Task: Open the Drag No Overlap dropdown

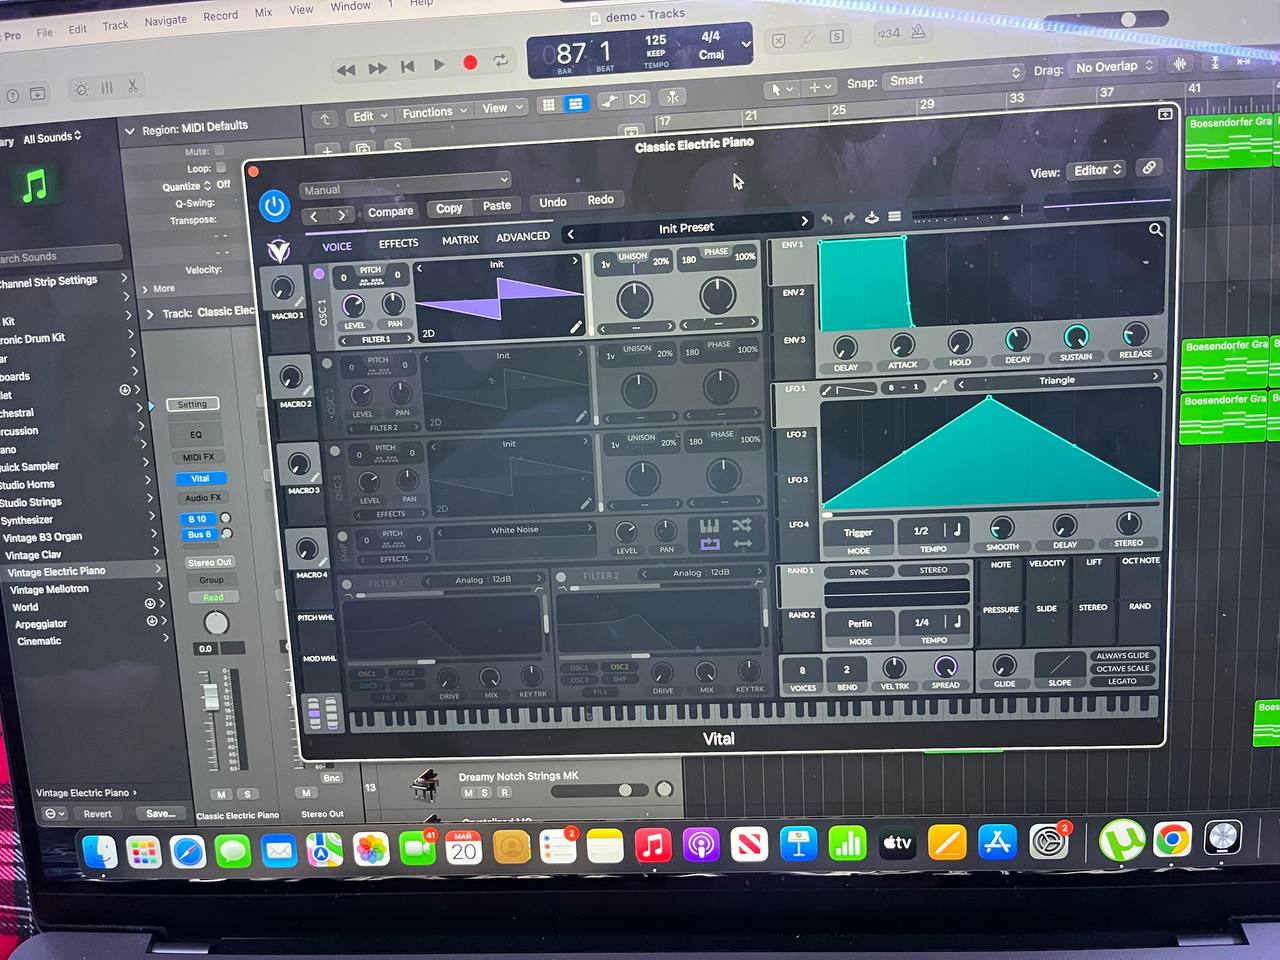Action: pos(1113,67)
